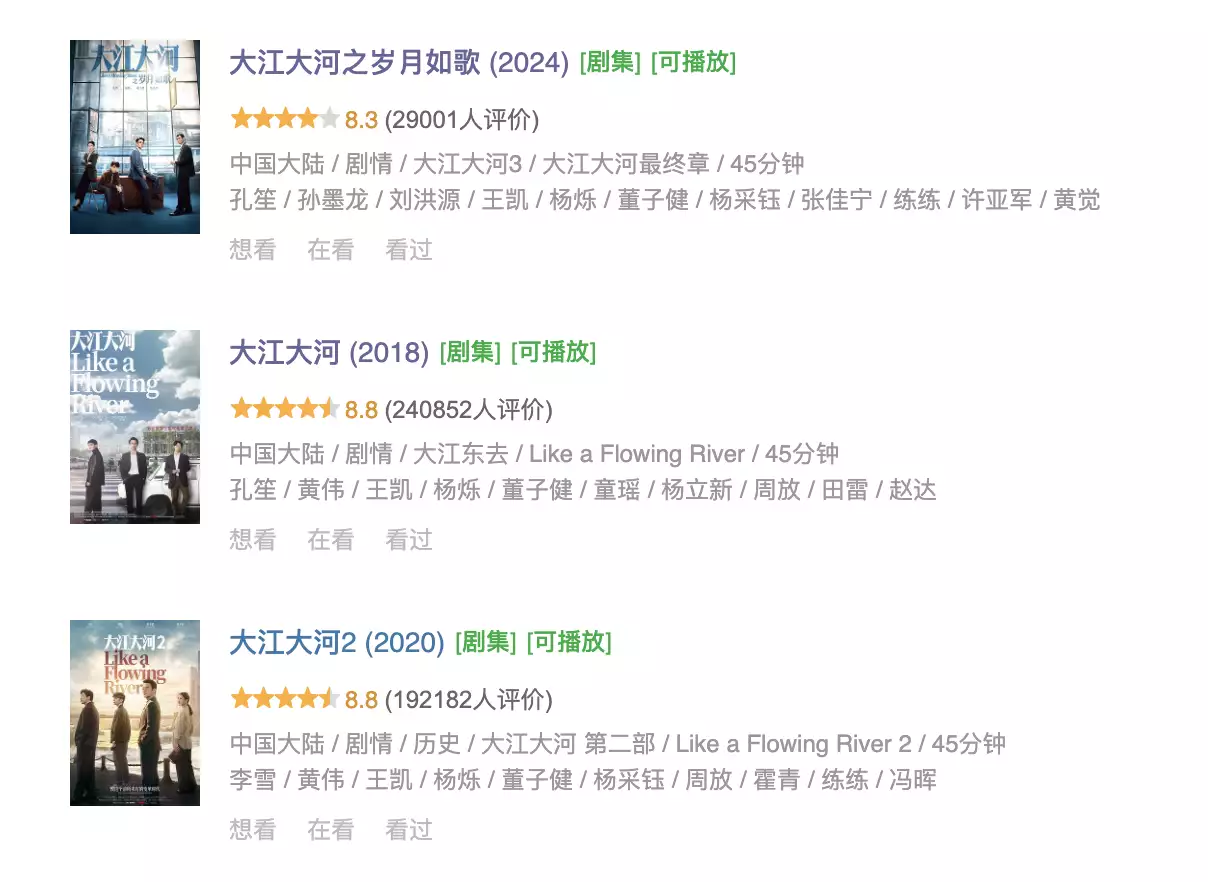The width and height of the screenshot is (1208, 882).
Task: Mark 大江大河 (2018) as 想看
Action: tap(253, 540)
